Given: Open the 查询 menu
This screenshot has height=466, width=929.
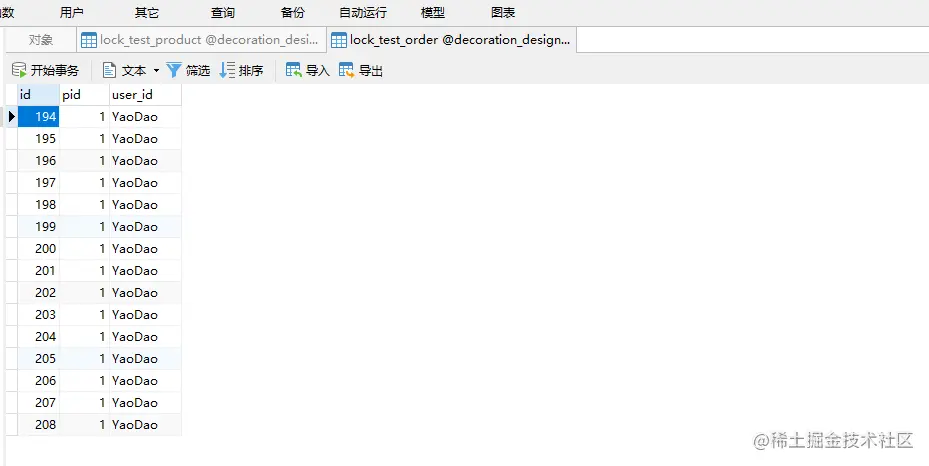Looking at the screenshot, I should point(223,12).
